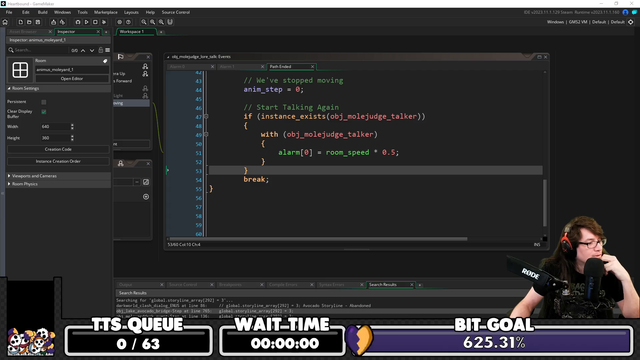Click the large room grid thumbnail icon
Image resolution: width=640 pixels, height=360 pixels.
[x=20, y=70]
